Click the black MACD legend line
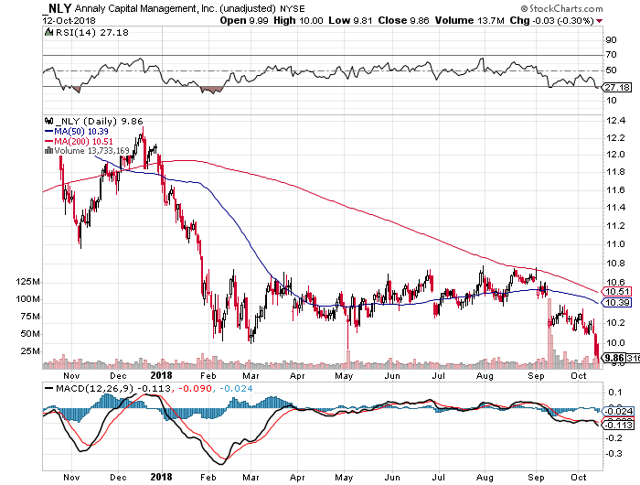 click(x=49, y=388)
